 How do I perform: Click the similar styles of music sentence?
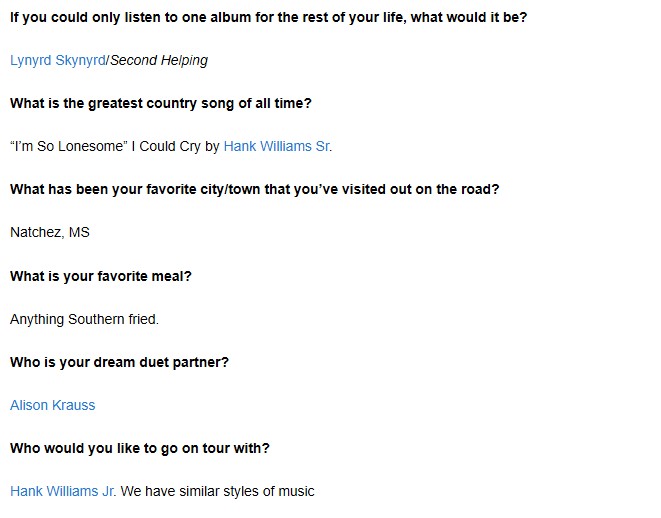(x=218, y=491)
